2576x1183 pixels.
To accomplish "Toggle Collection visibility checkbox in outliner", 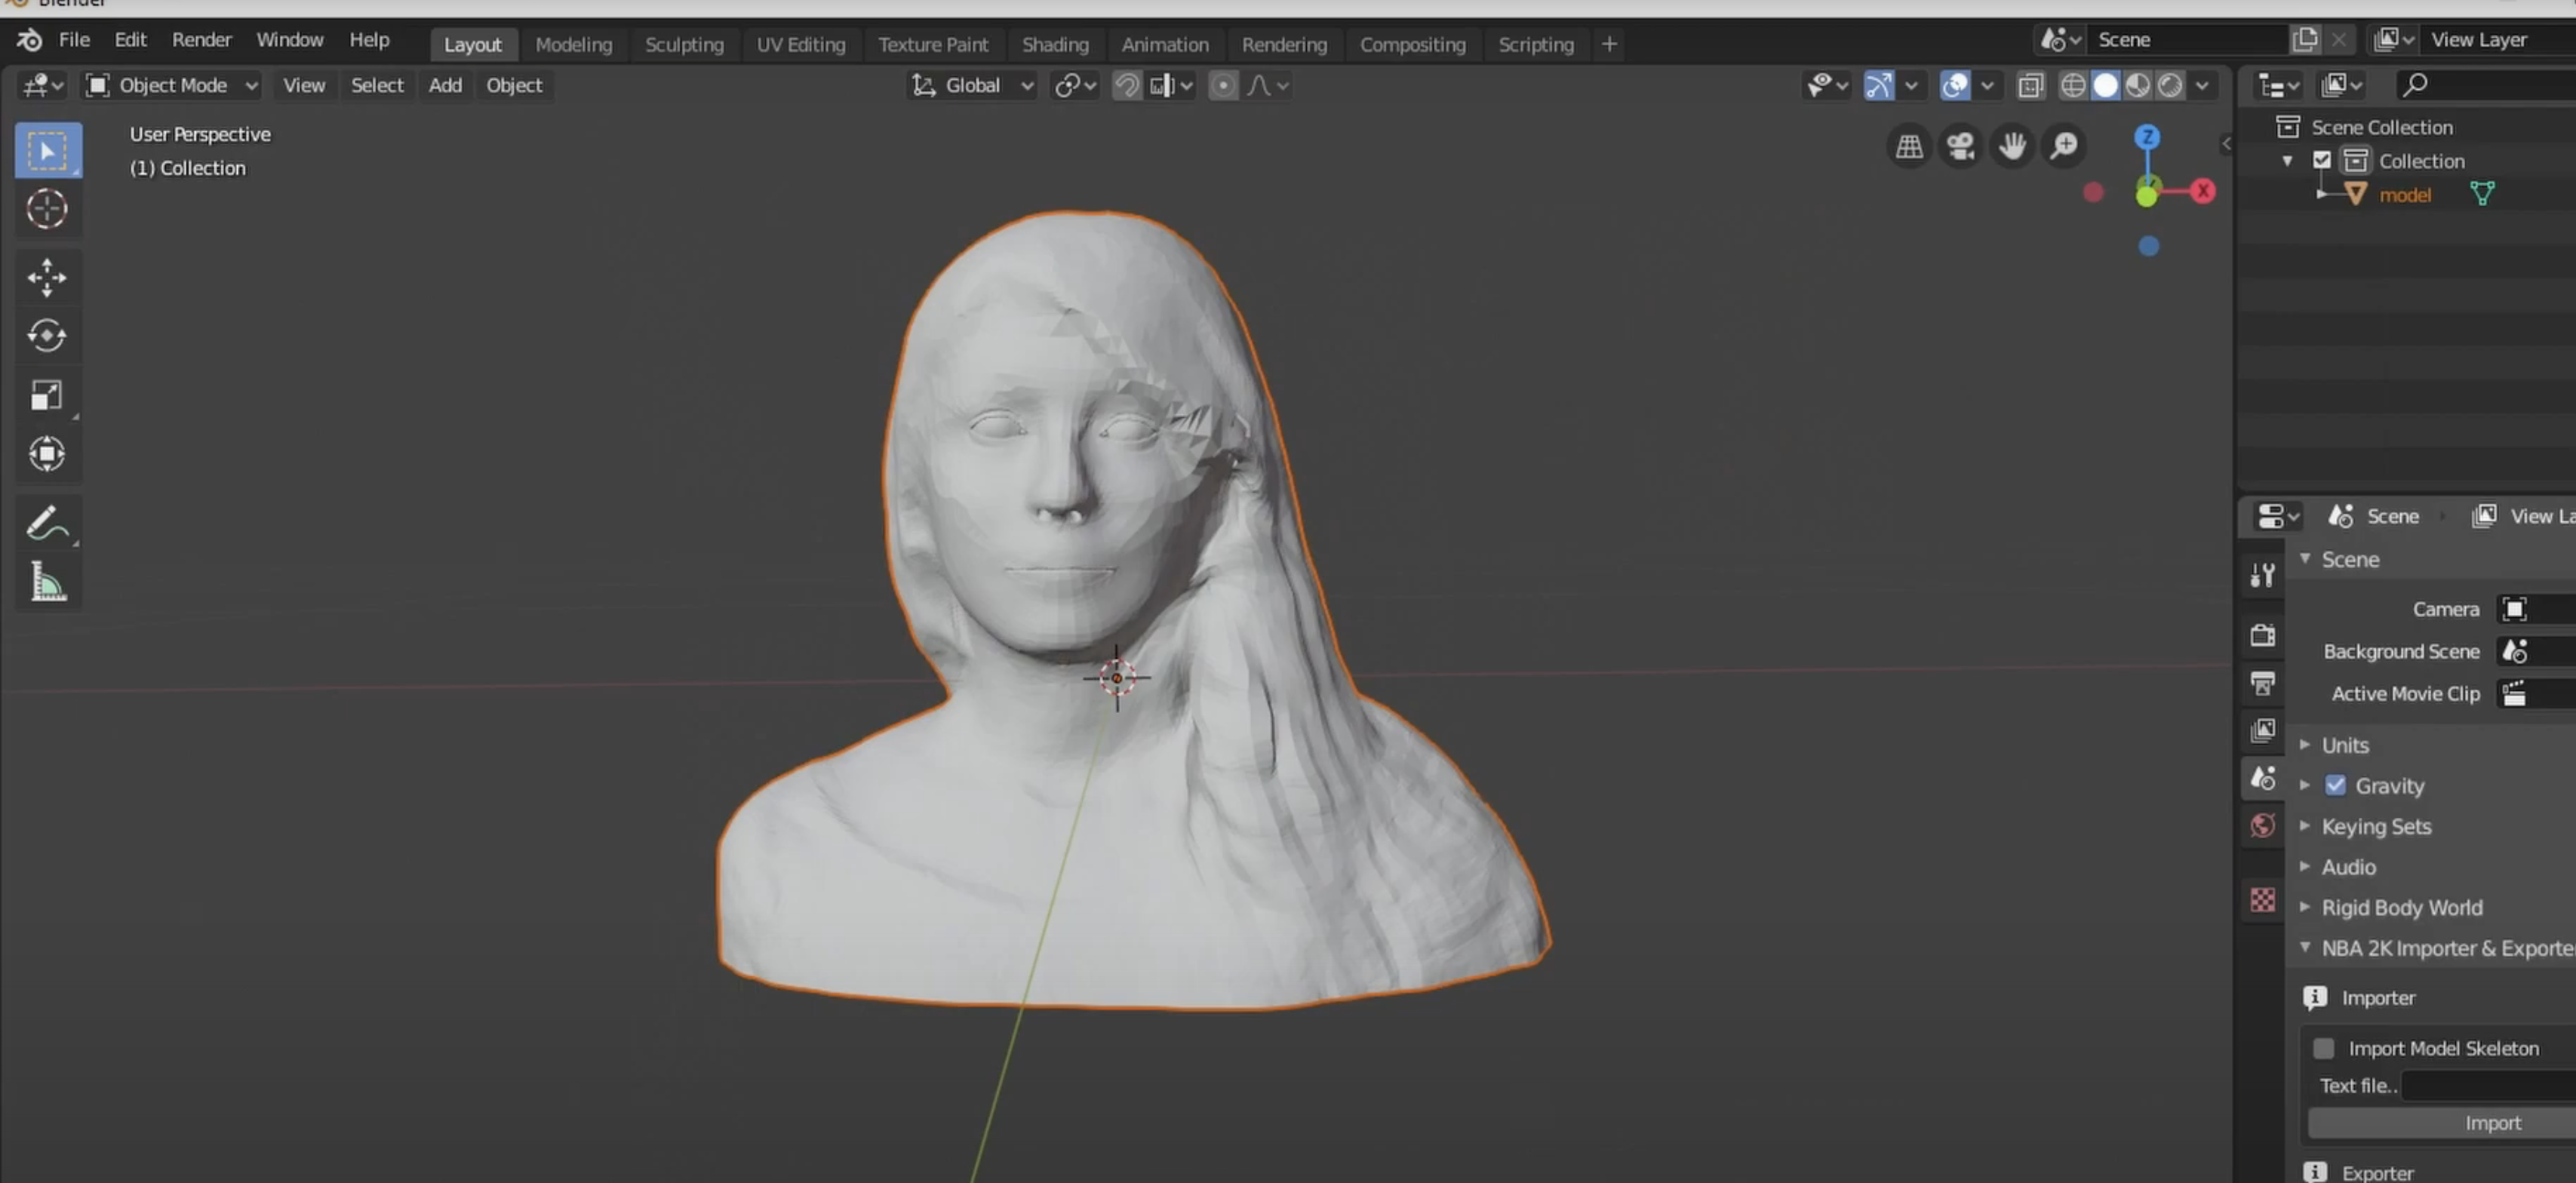I will pyautogui.click(x=2322, y=160).
